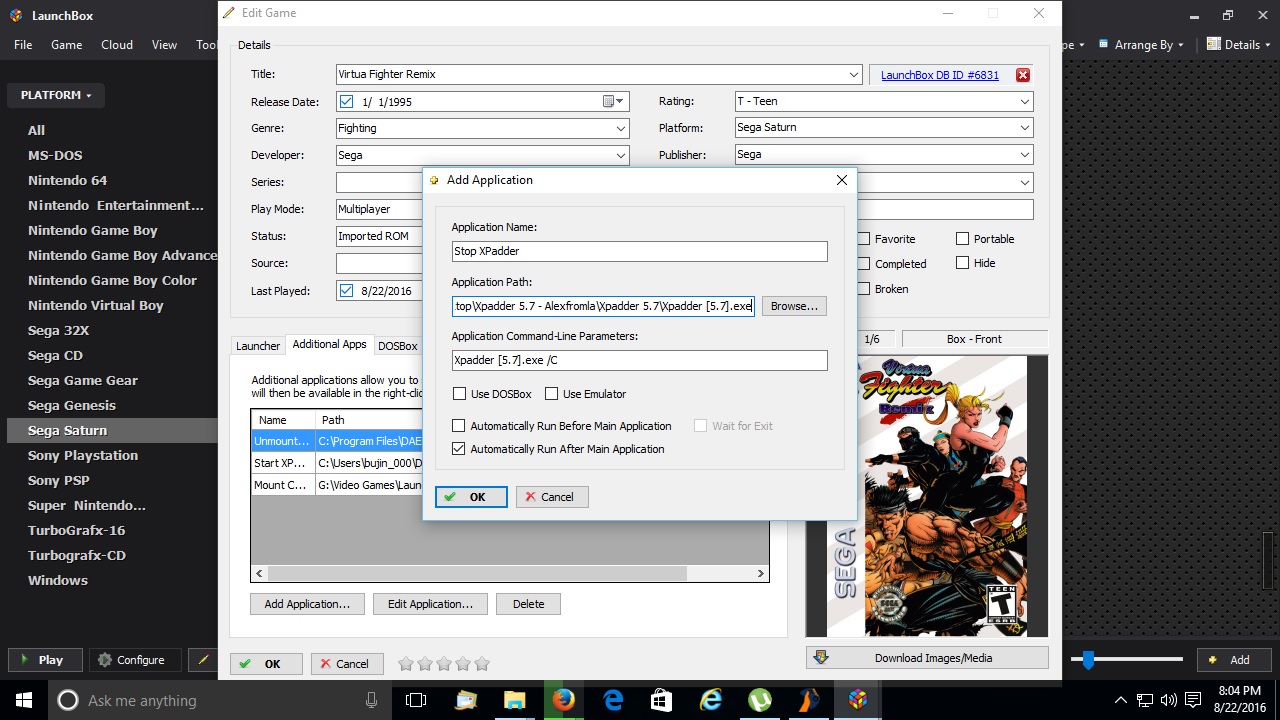Open Task View on the taskbar
Image resolution: width=1280 pixels, height=720 pixels.
[416, 700]
